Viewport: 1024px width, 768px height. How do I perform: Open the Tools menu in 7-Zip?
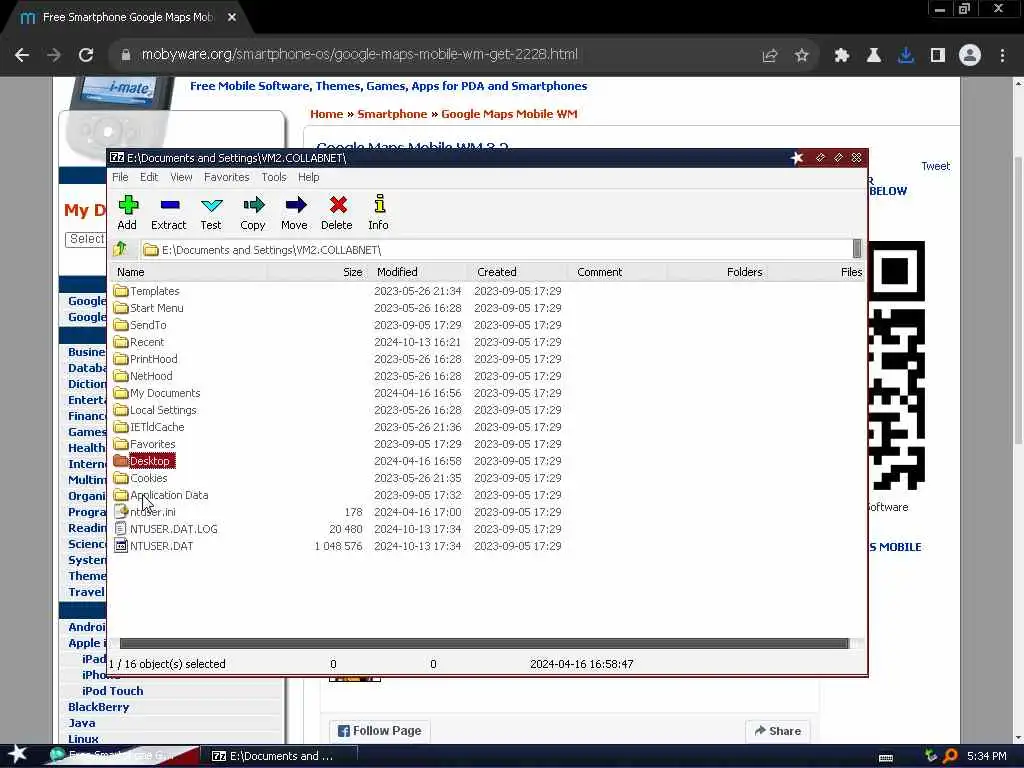pos(274,177)
